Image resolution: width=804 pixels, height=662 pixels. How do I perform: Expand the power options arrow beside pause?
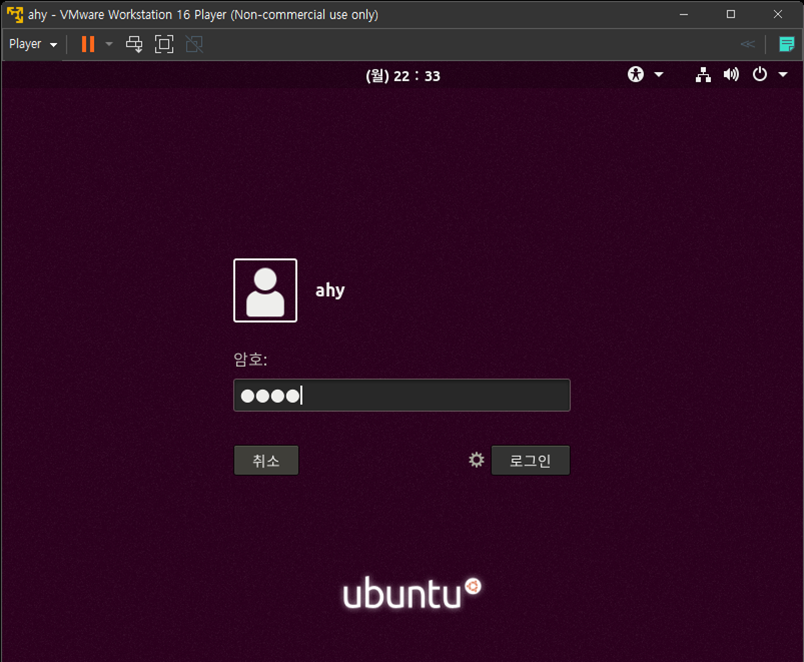(109, 44)
